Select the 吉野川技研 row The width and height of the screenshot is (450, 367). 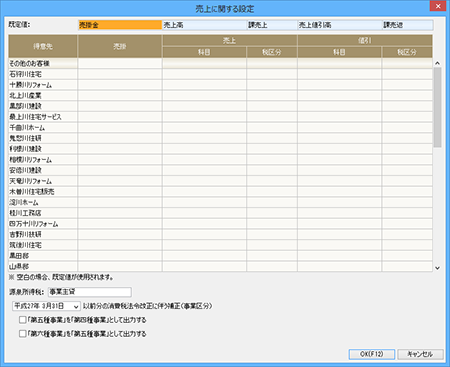[x=220, y=234]
